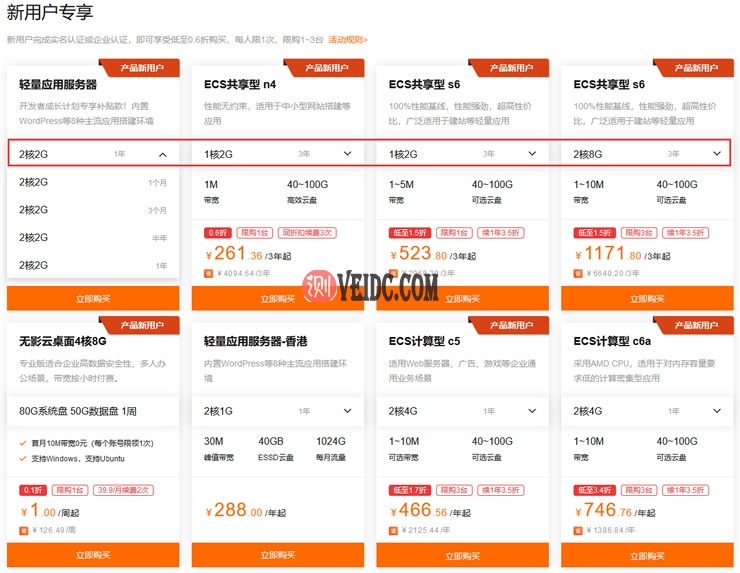Click 1M 带宽 spec on n4 card
The height and width of the screenshot is (573, 740).
(x=211, y=192)
